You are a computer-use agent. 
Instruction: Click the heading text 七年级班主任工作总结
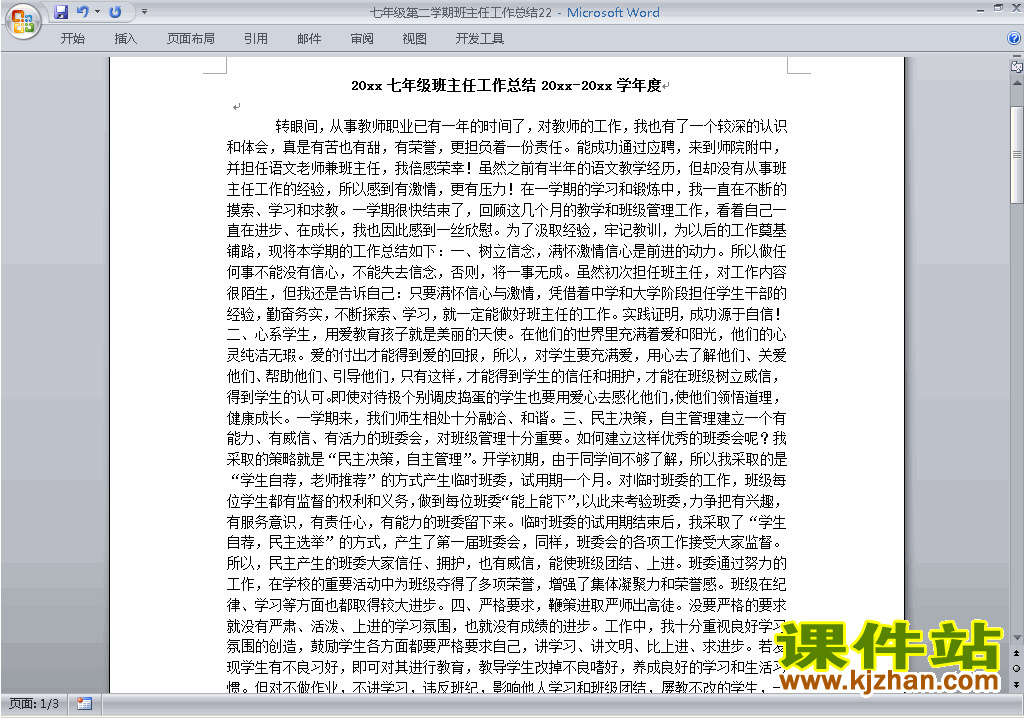(461, 86)
